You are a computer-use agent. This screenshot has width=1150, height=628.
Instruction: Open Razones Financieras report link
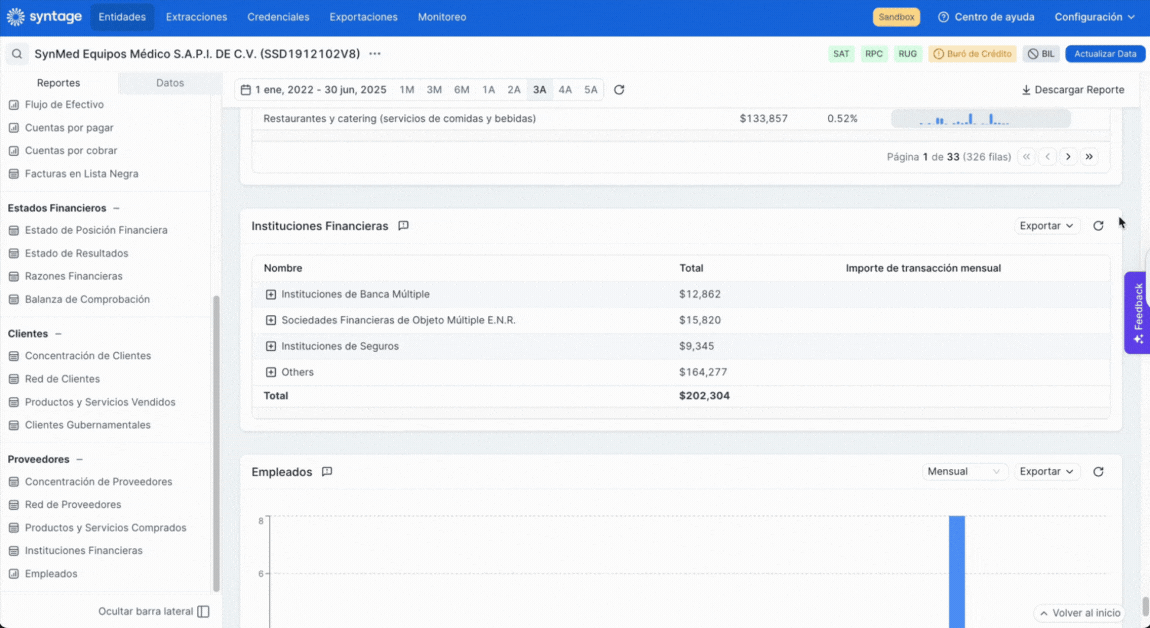coord(73,277)
